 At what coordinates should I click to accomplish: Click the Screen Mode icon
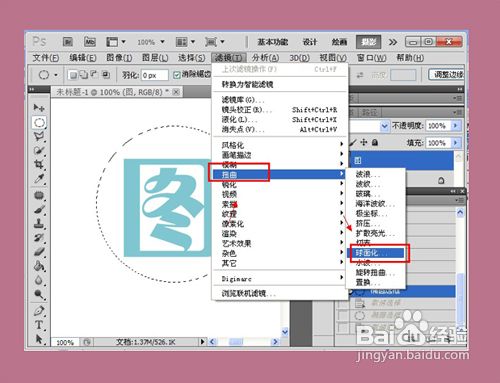[211, 42]
